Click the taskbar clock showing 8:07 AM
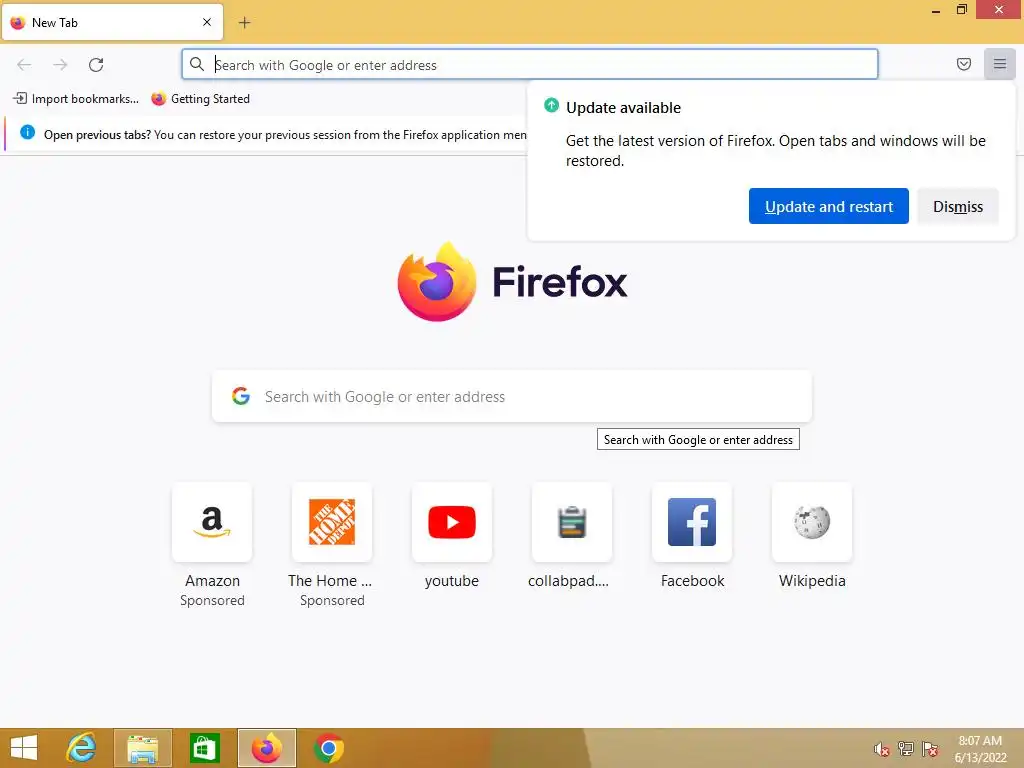The height and width of the screenshot is (768, 1024). click(x=980, y=748)
